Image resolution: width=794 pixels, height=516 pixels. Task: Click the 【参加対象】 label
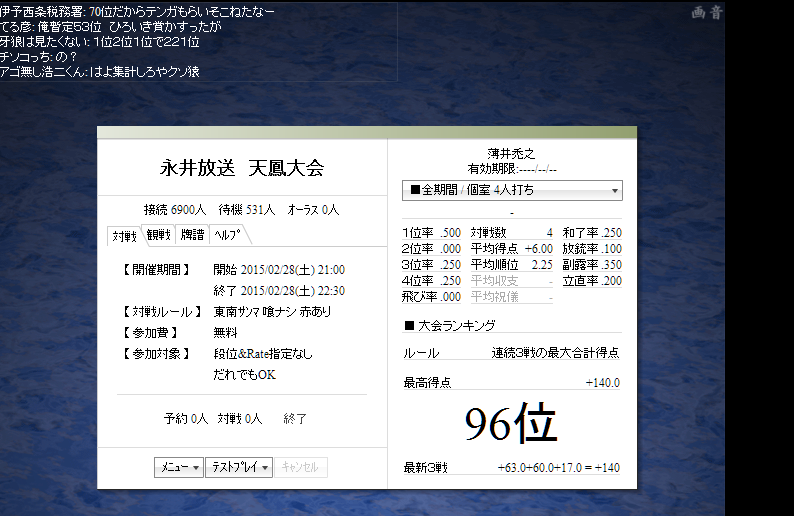pyautogui.click(x=156, y=354)
